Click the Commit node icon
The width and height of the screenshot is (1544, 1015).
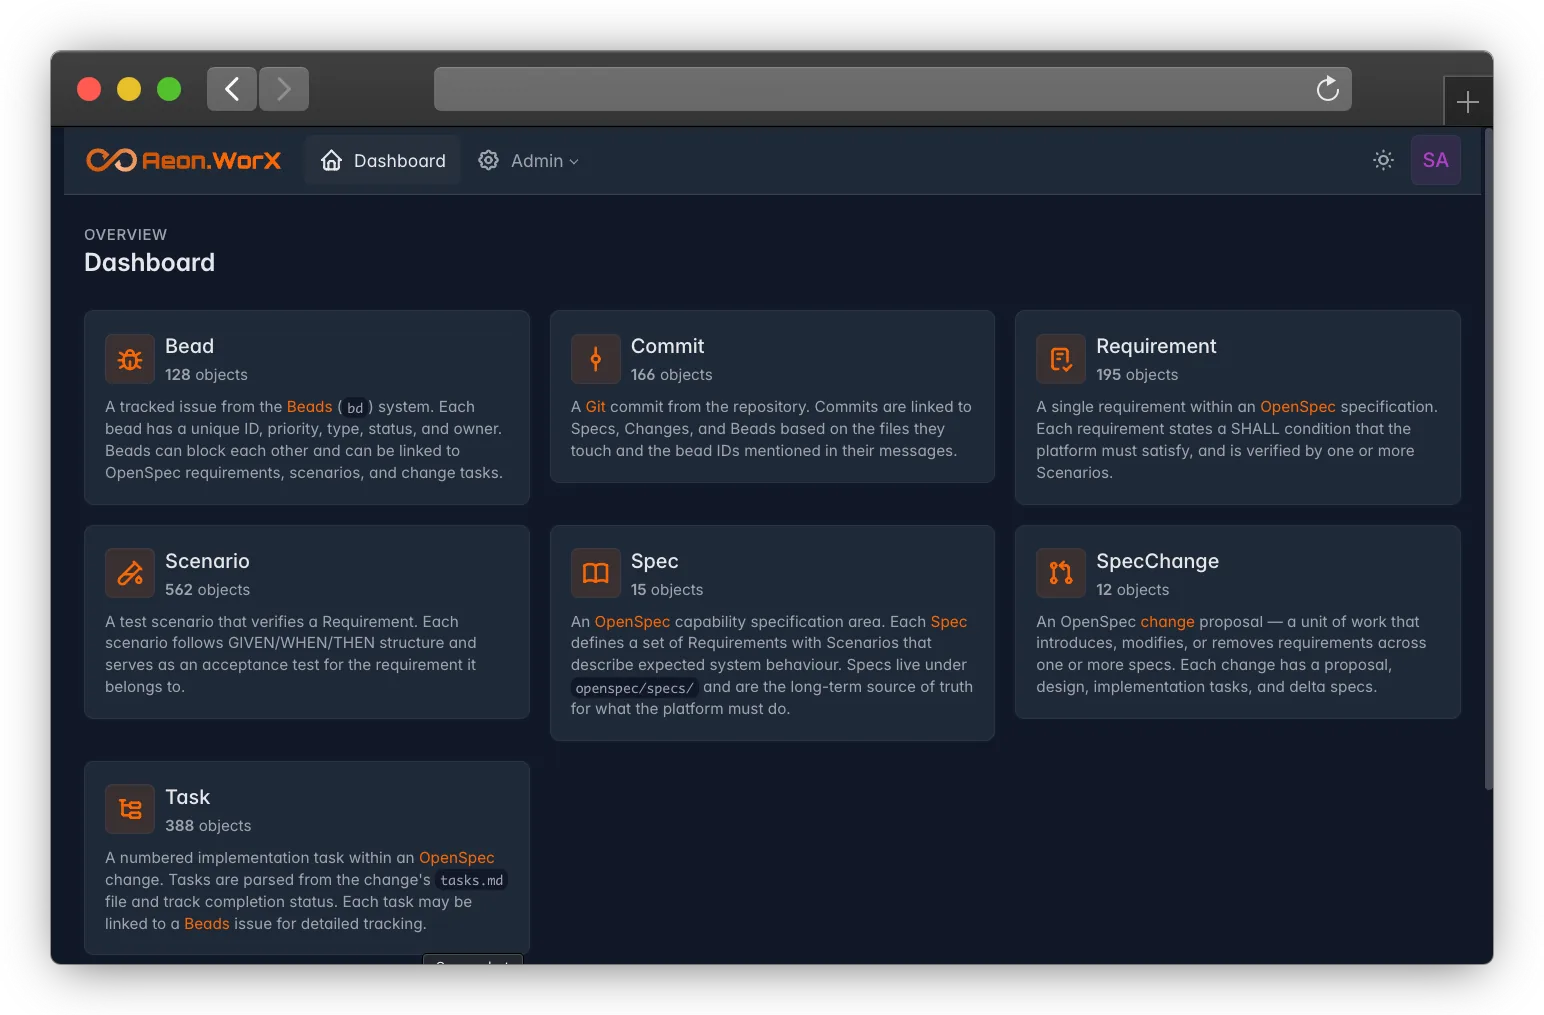click(x=596, y=359)
